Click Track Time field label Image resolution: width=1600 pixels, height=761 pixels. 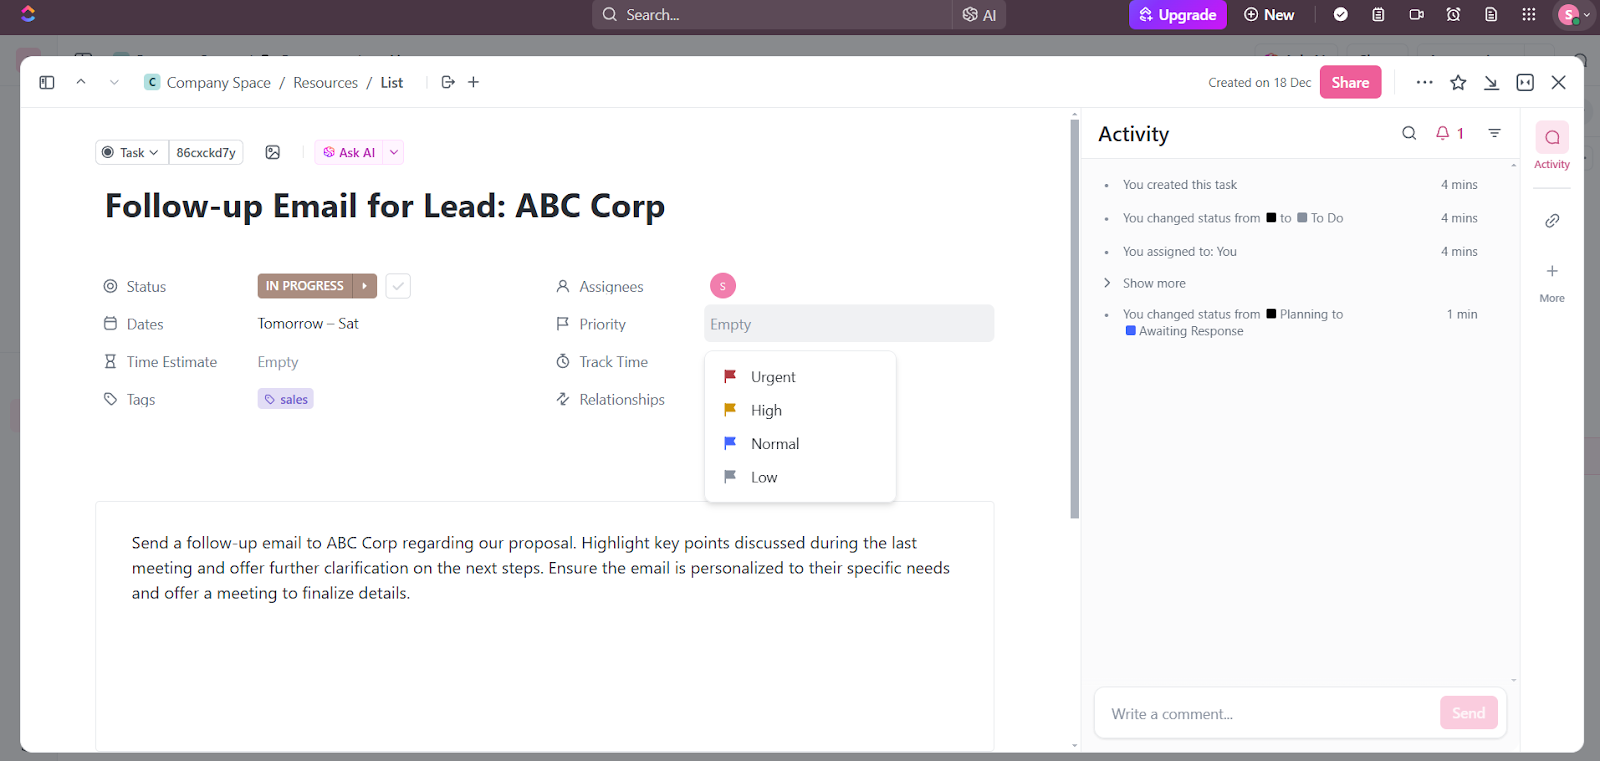coord(613,362)
